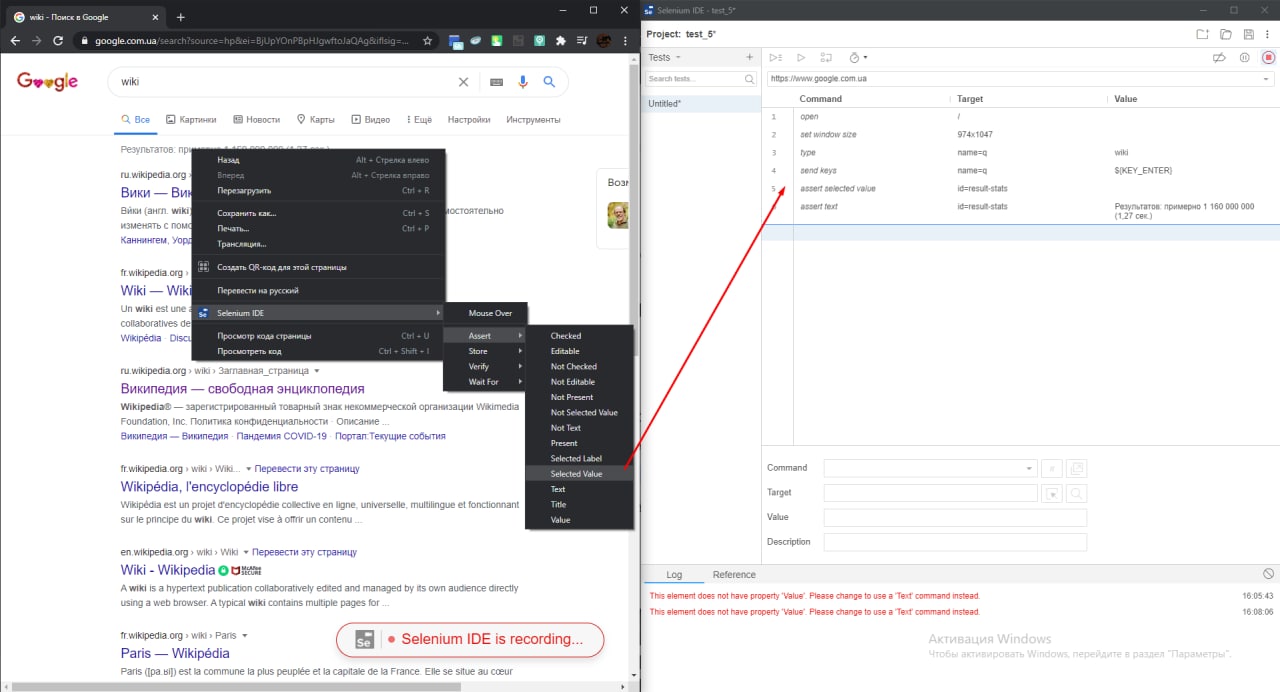Open Инструменты in Google search
This screenshot has width=1280, height=692.
(533, 119)
